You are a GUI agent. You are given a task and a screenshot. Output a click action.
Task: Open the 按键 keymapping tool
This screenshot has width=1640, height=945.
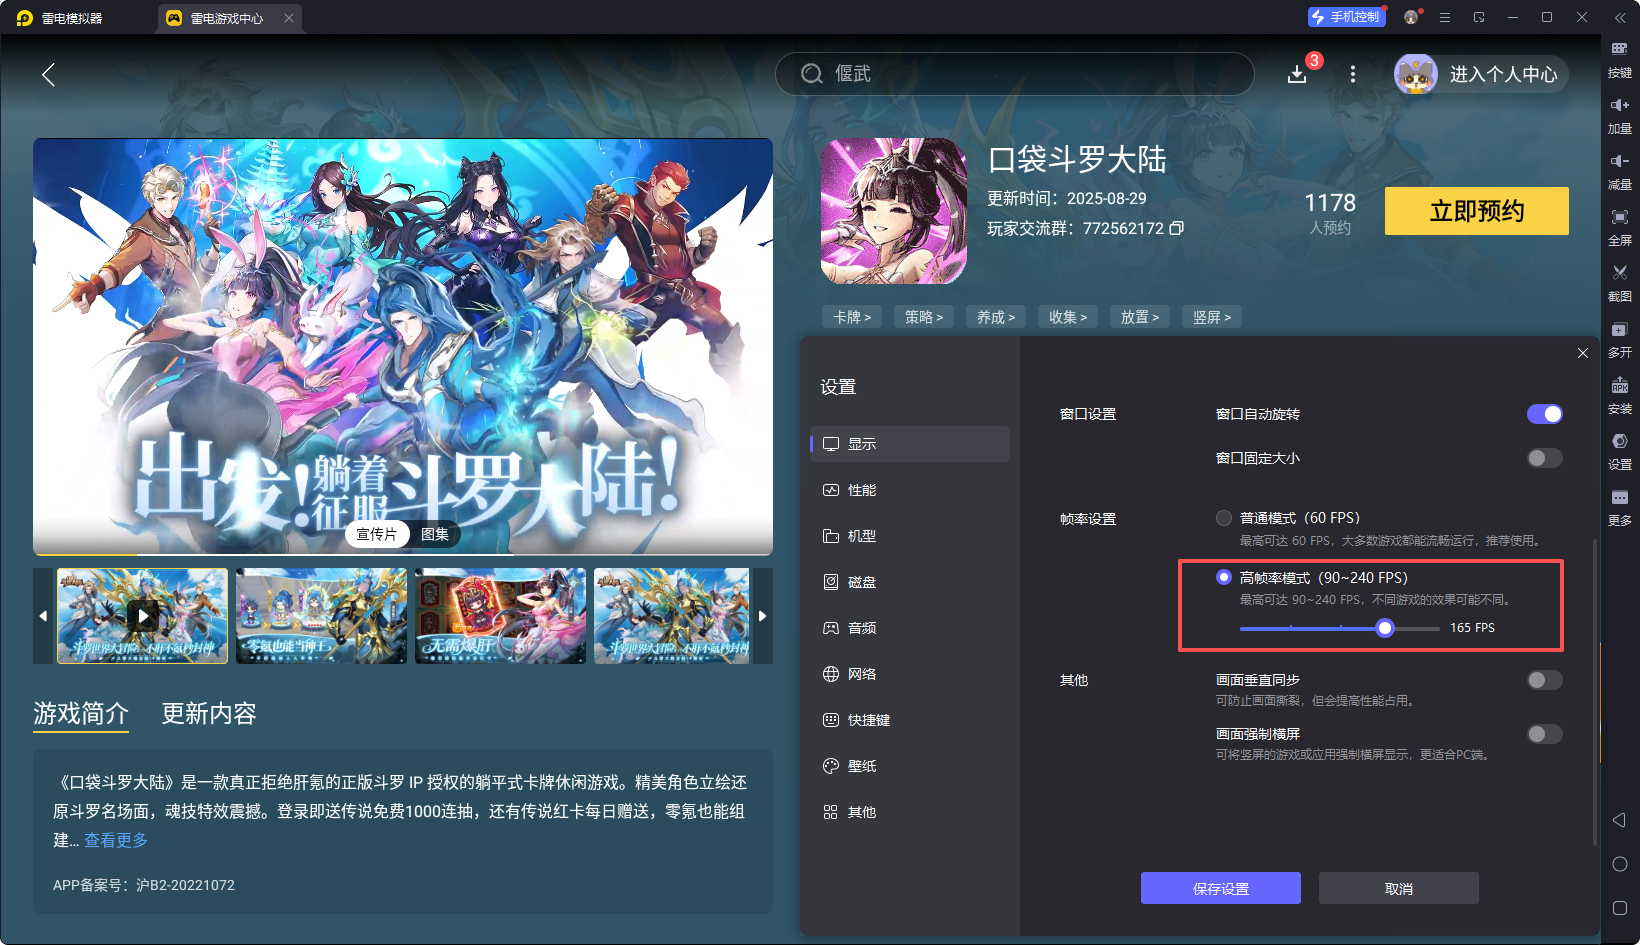tap(1620, 60)
